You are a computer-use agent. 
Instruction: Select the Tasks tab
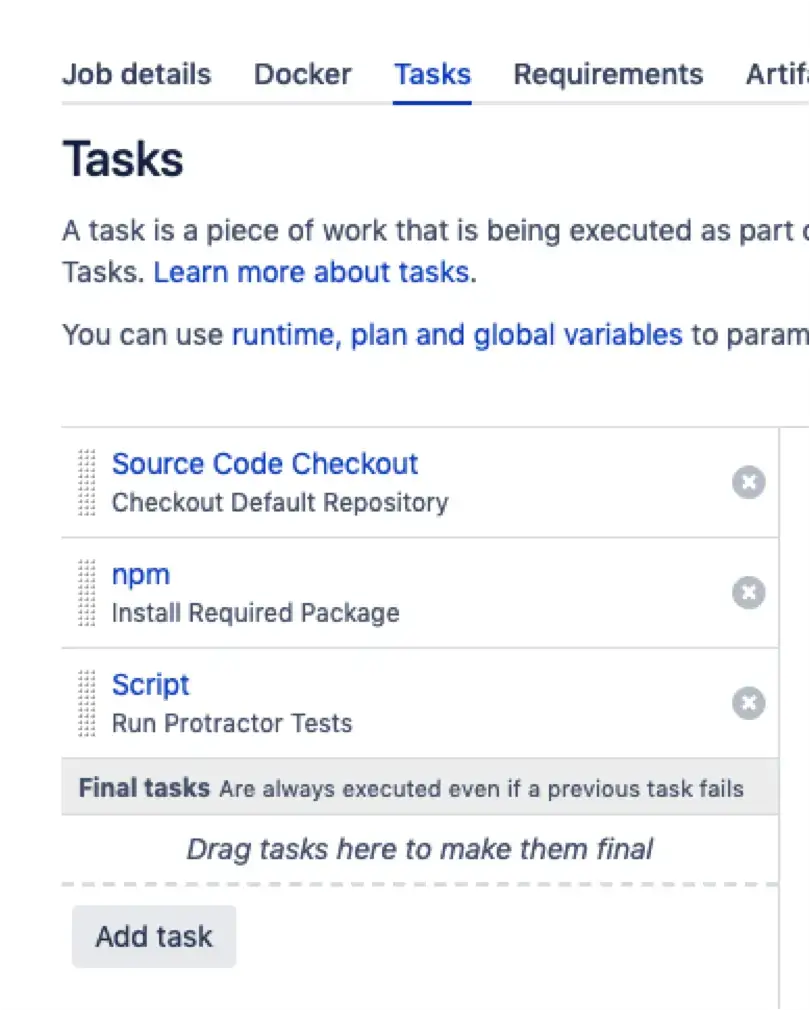pos(432,75)
